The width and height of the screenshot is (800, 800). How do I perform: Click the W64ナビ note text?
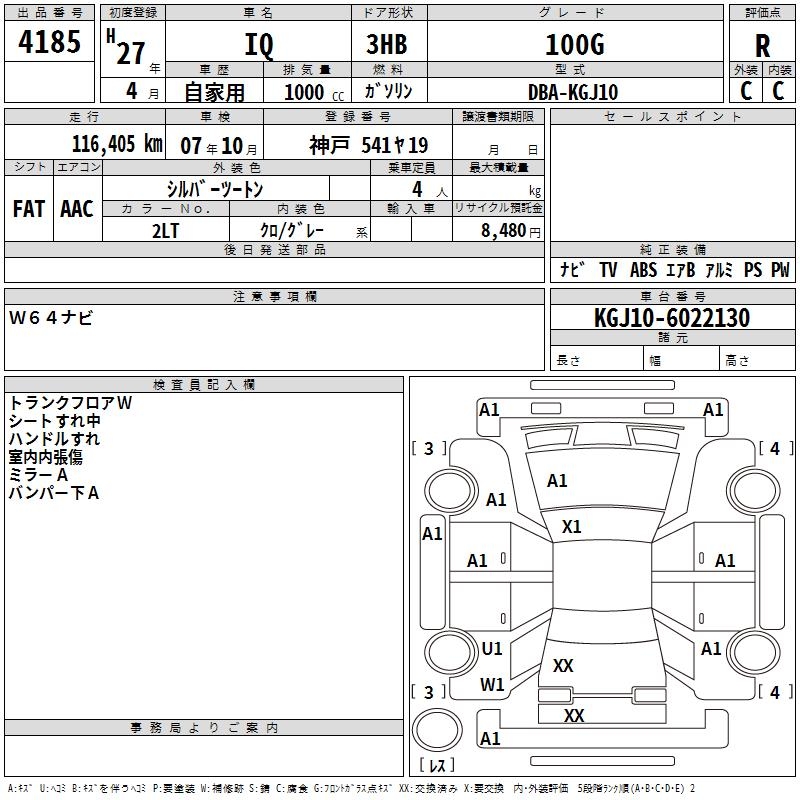51,318
